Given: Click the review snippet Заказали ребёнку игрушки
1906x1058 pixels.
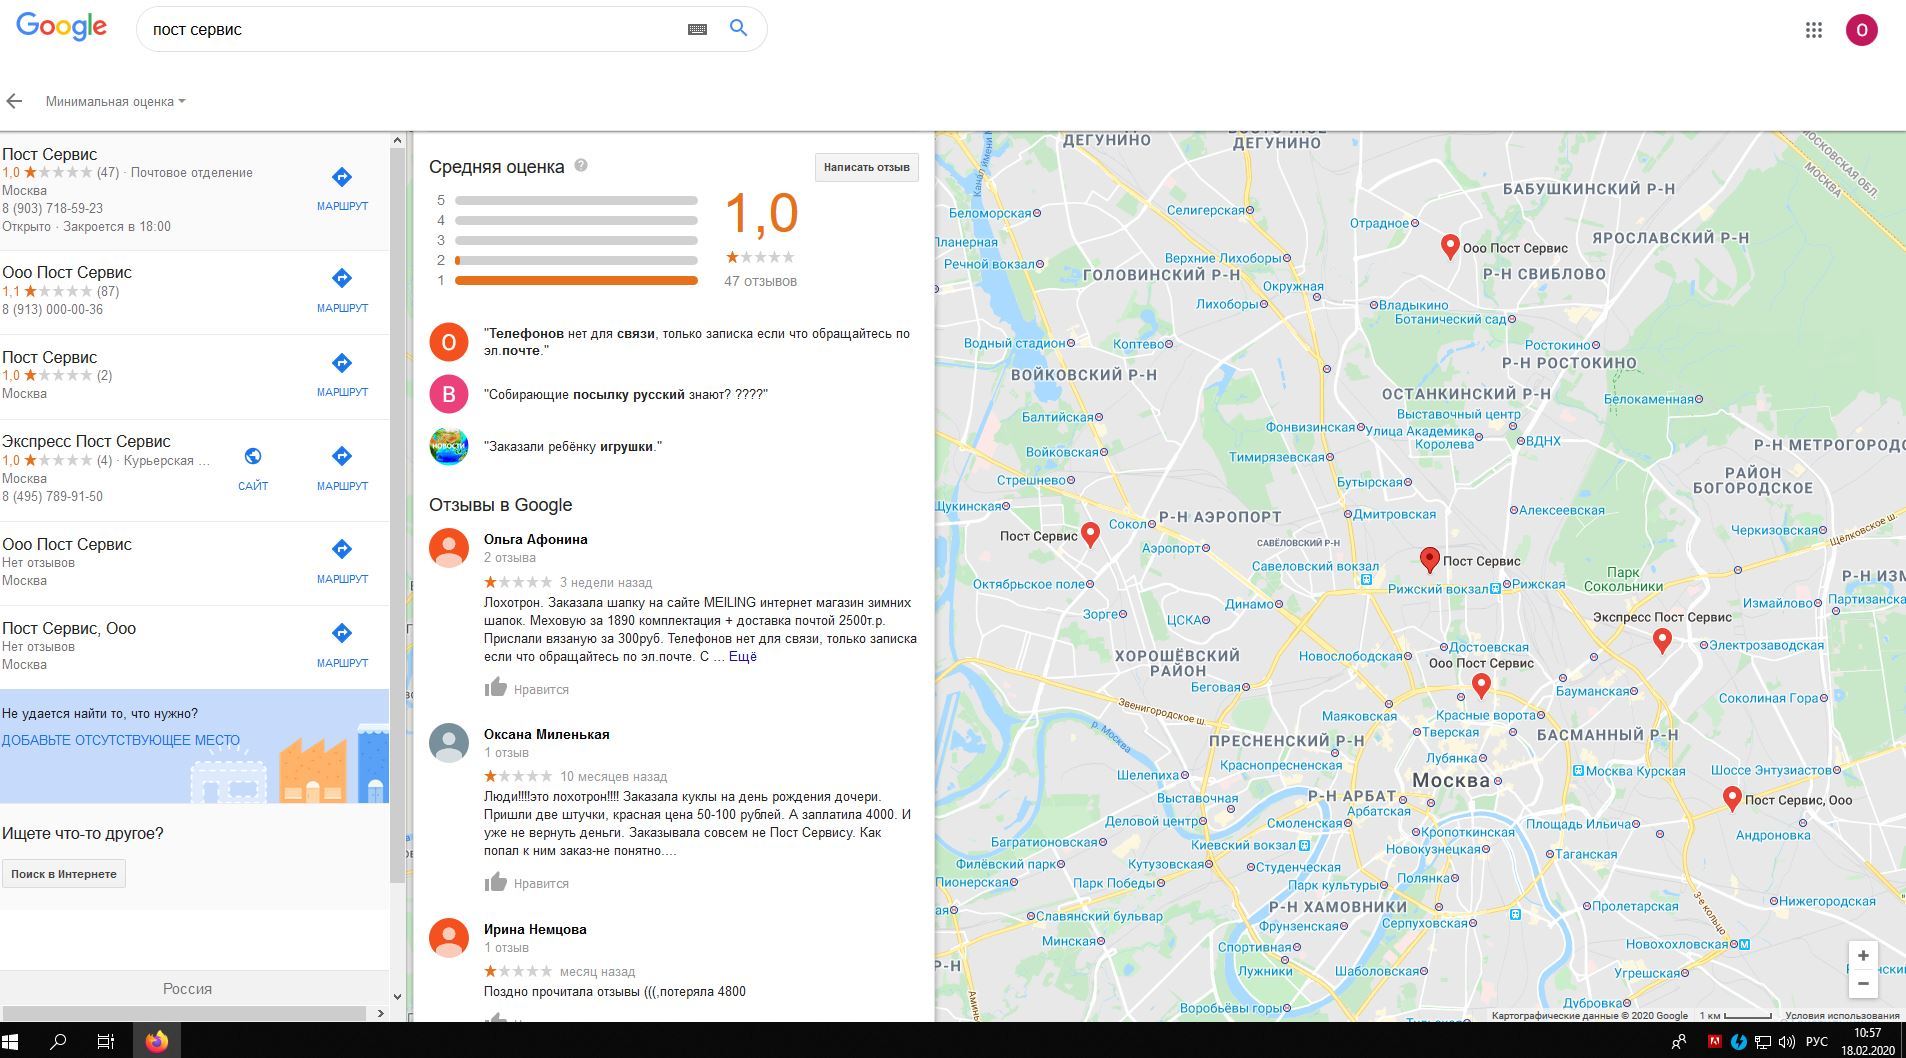Looking at the screenshot, I should [572, 446].
